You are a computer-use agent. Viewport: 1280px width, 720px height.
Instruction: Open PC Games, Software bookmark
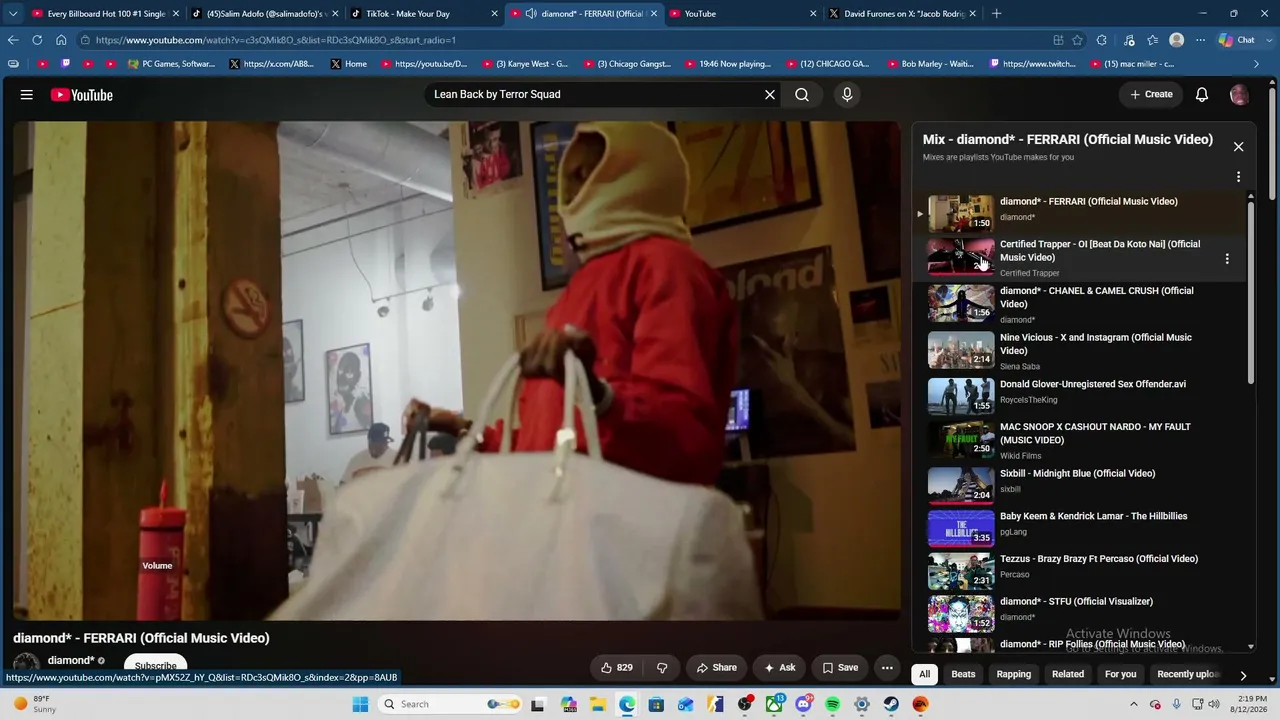tap(171, 64)
